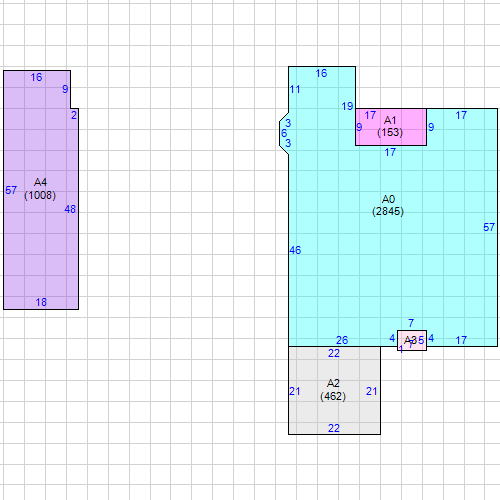500x500 pixels.
Task: Click dimension 16 atop cyan A0 area
Action: point(321,73)
